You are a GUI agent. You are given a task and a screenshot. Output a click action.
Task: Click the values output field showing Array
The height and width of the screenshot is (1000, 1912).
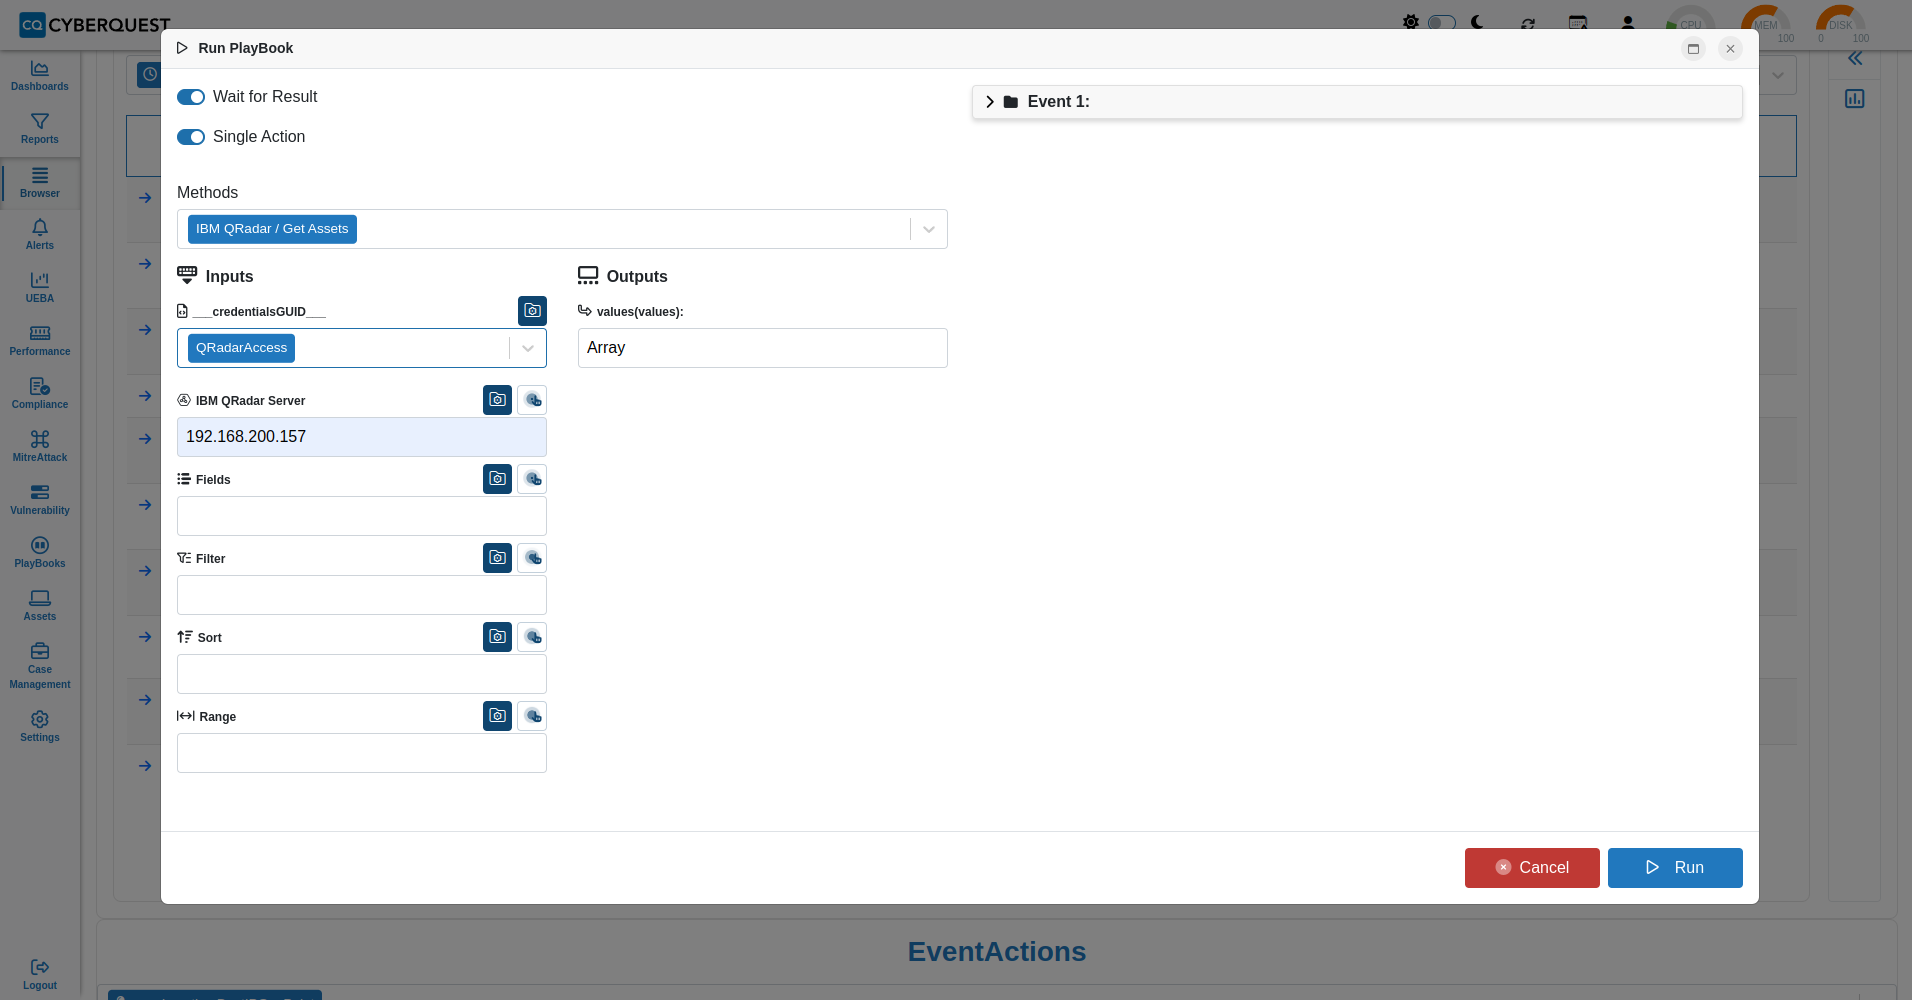(x=763, y=348)
